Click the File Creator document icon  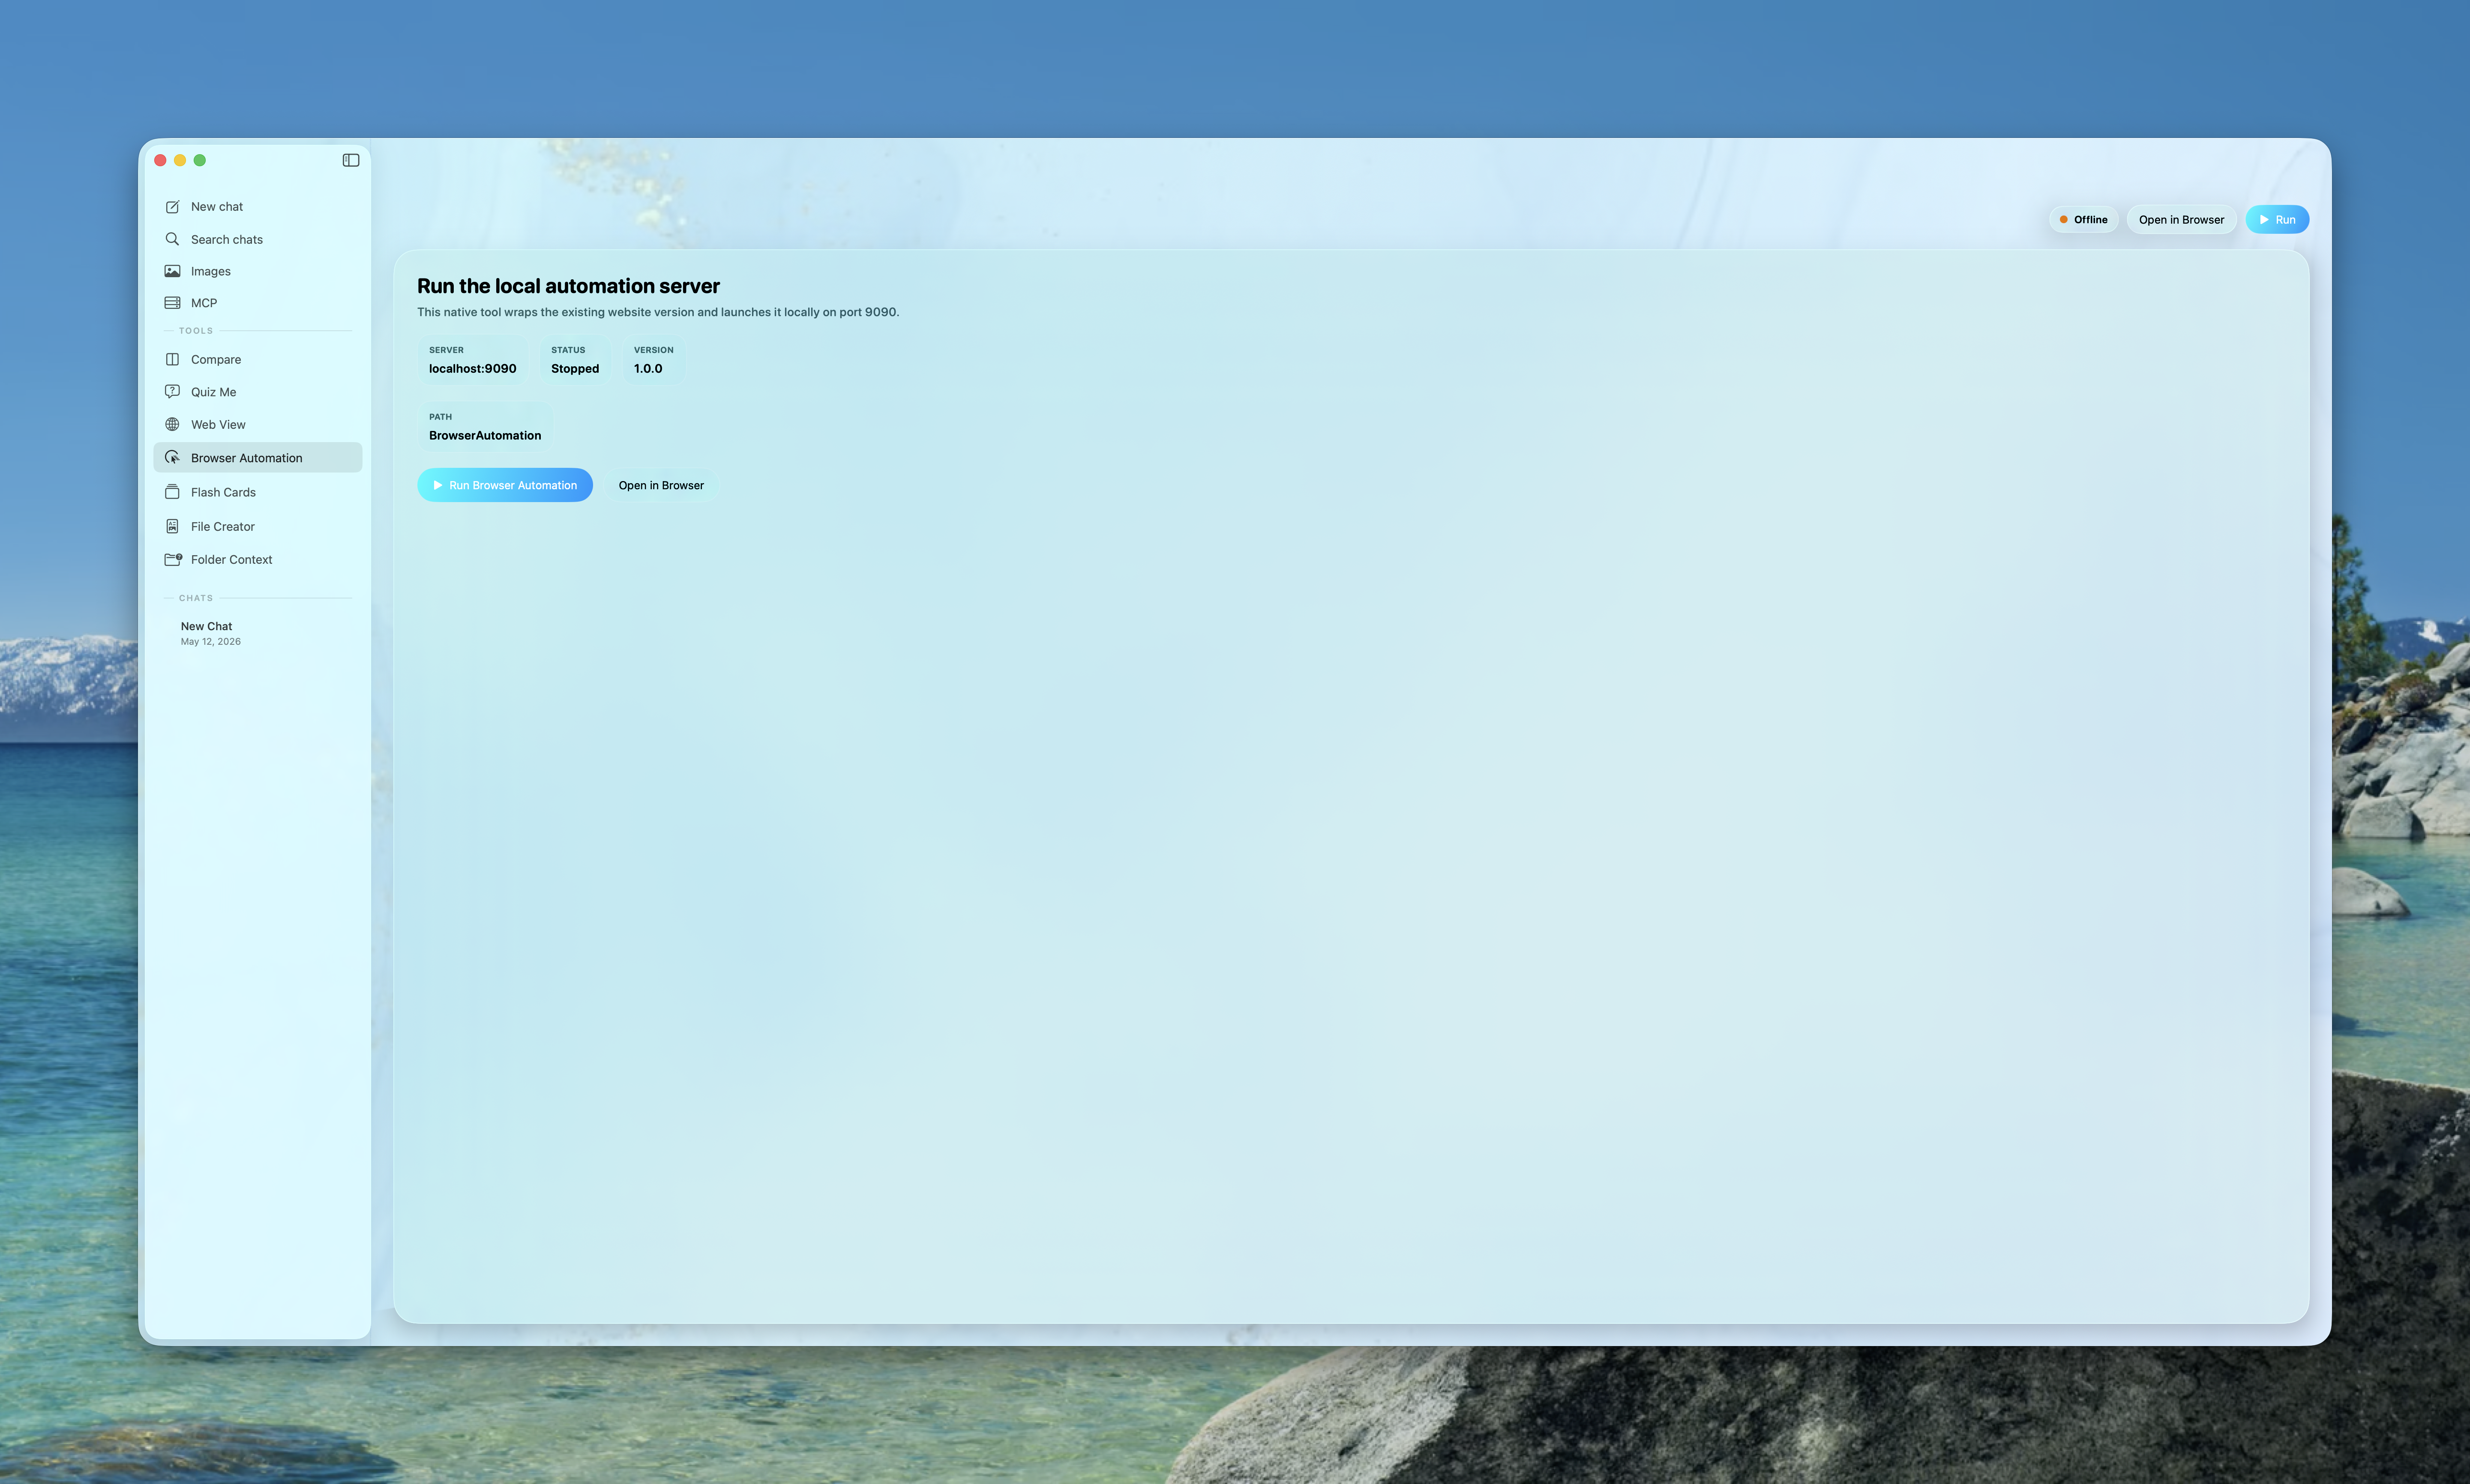pyautogui.click(x=172, y=526)
